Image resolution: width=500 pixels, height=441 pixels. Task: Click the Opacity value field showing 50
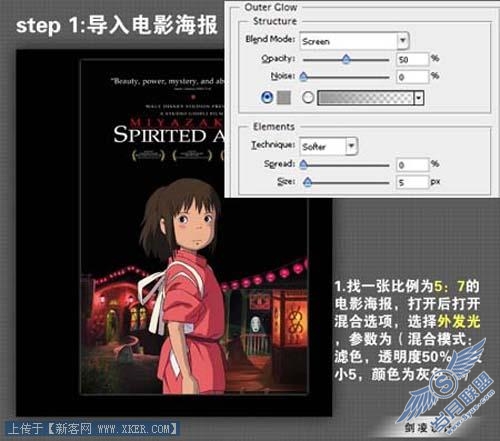pos(412,59)
